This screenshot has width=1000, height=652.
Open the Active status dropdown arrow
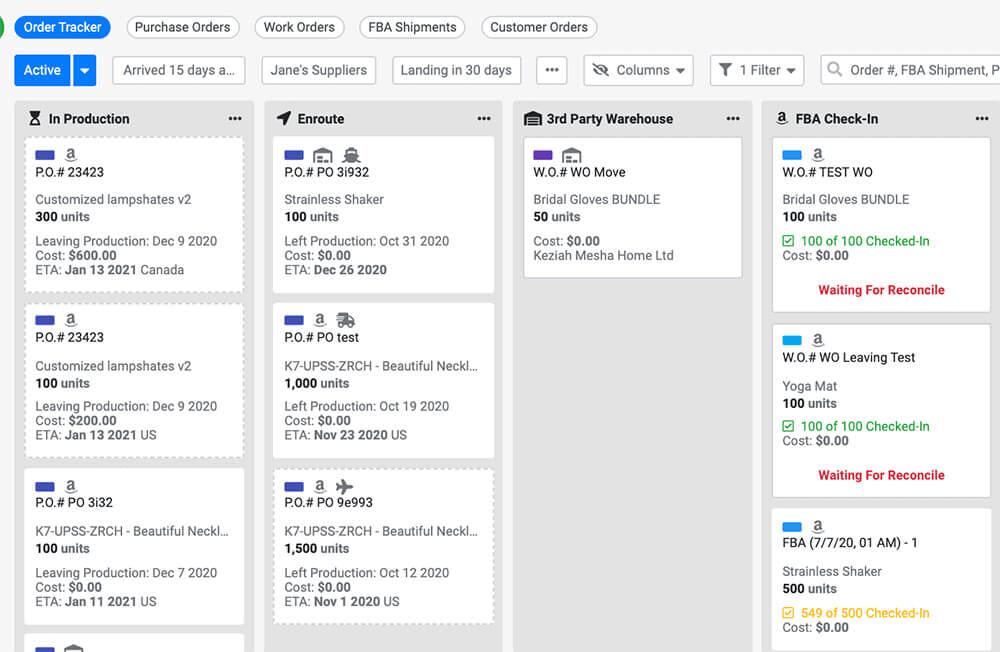(84, 70)
